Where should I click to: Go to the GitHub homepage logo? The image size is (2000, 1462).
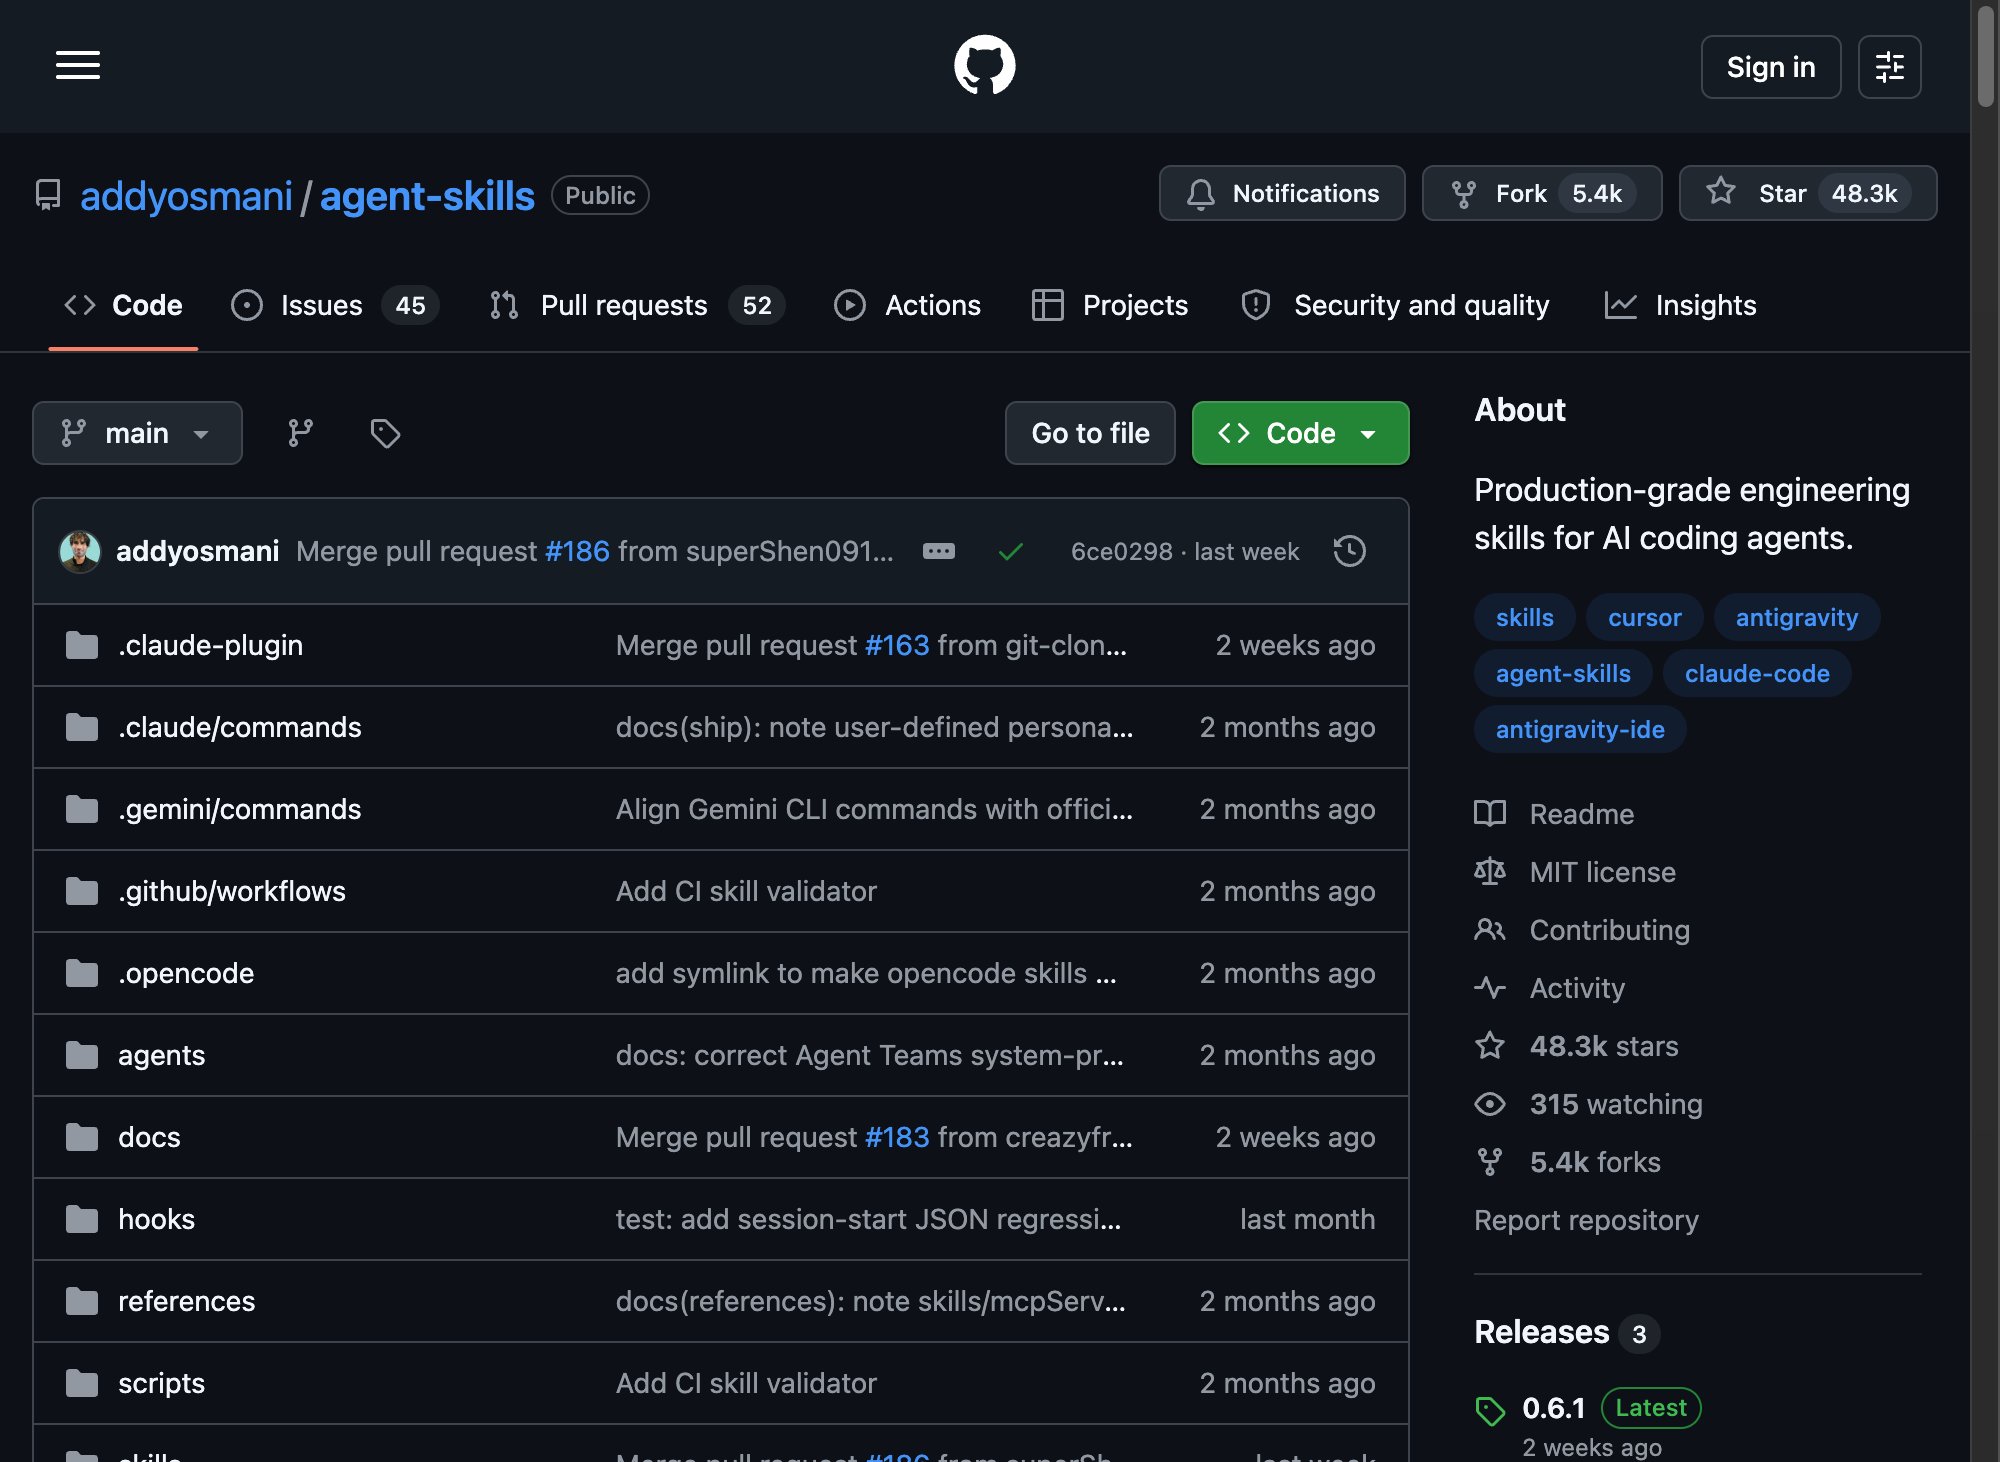click(984, 66)
